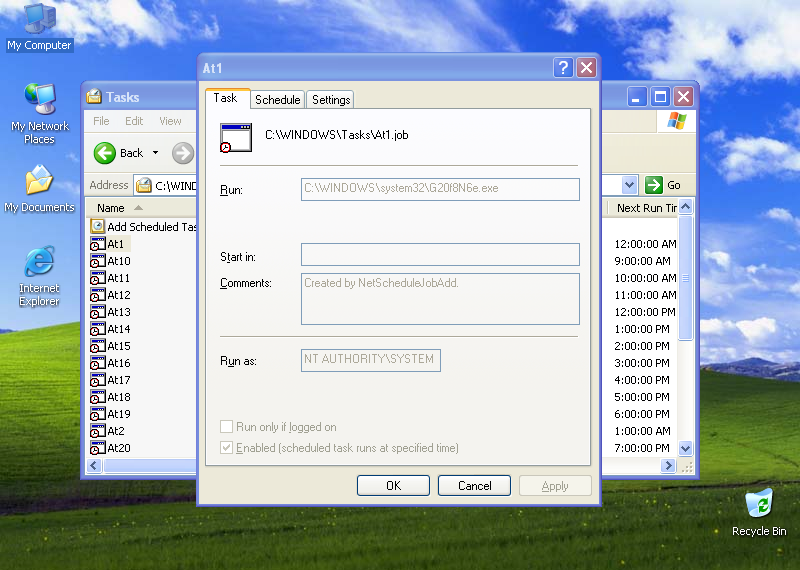The width and height of the screenshot is (800, 570).
Task: Open the Edit menu in Tasks window
Action: (x=134, y=121)
